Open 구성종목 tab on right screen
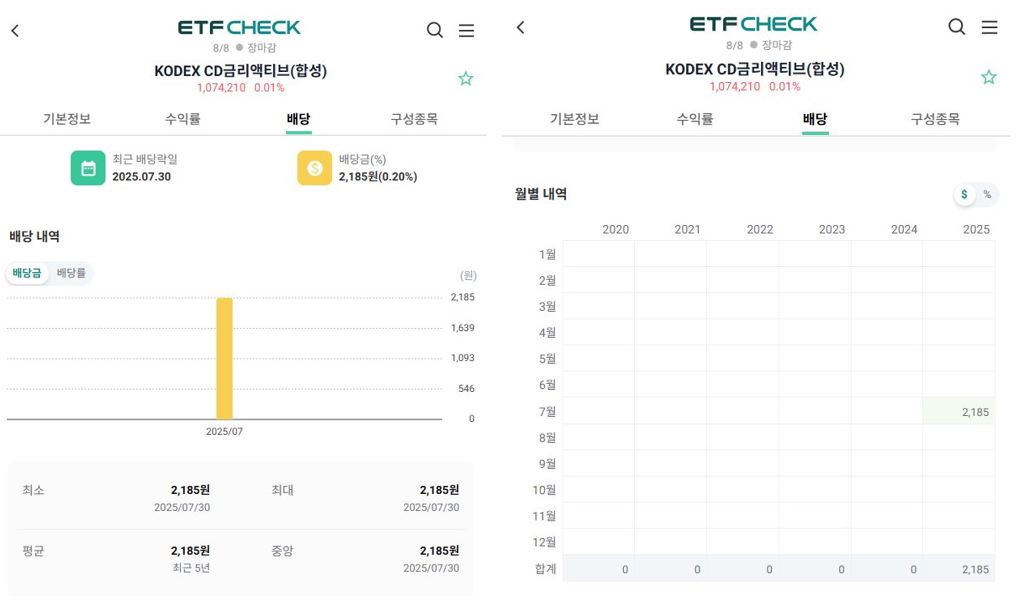 935,119
